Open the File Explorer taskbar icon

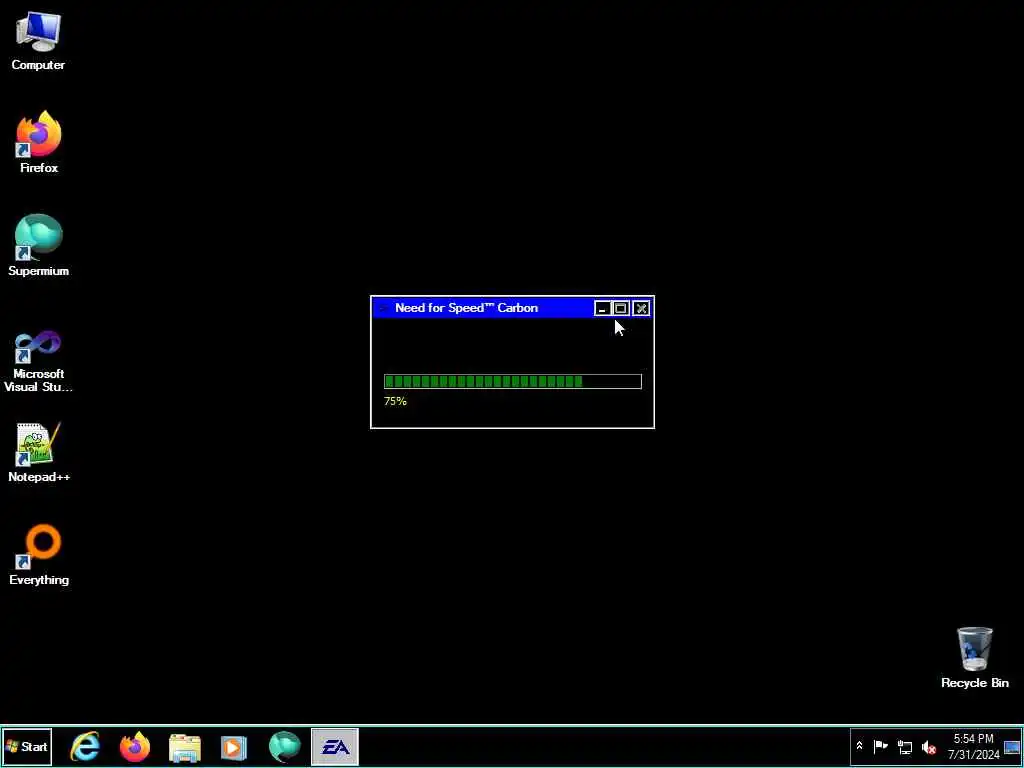click(185, 747)
